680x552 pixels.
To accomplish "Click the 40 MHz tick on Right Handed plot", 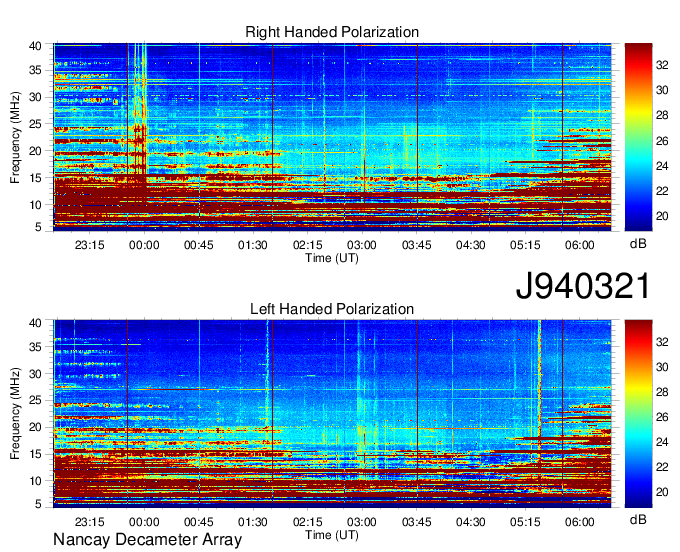I will pyautogui.click(x=35, y=46).
